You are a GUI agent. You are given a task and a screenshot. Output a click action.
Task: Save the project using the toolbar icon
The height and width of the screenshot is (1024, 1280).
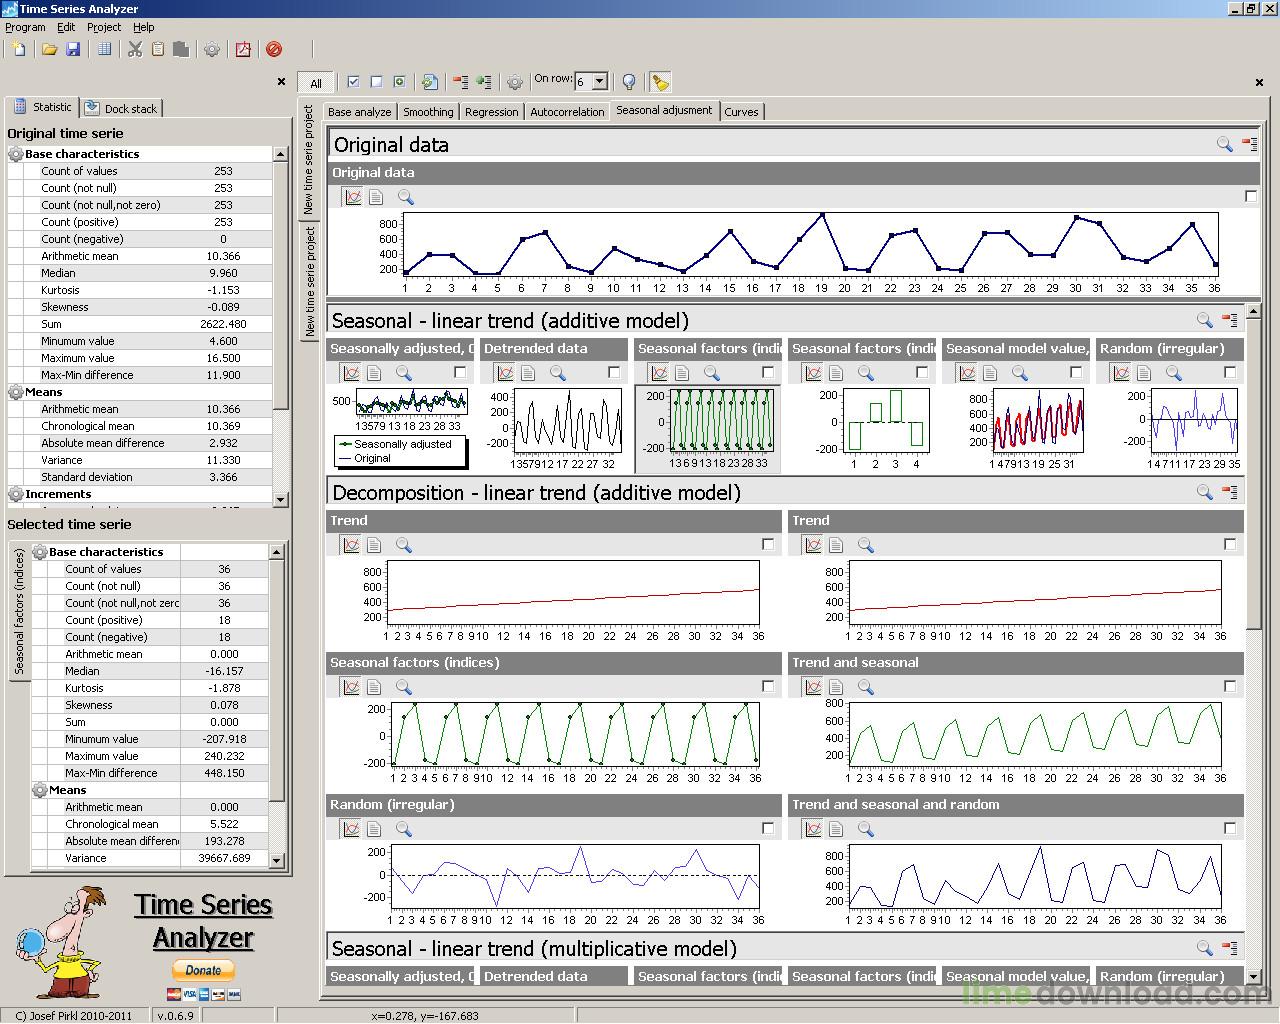(73, 49)
